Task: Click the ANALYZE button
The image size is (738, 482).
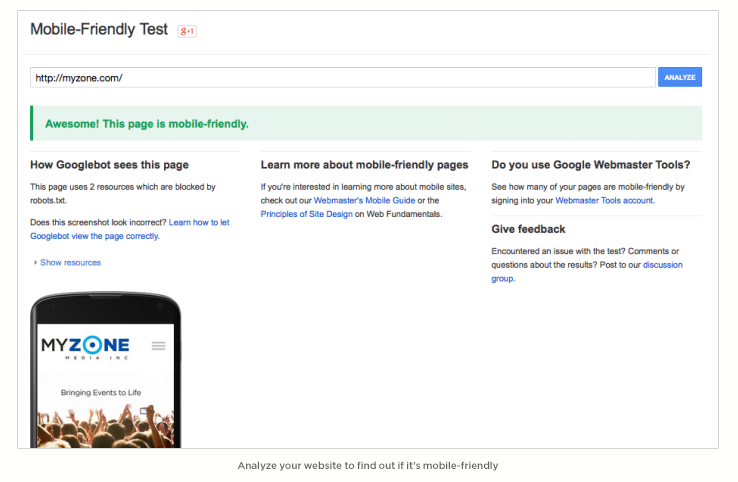Action: pos(680,77)
